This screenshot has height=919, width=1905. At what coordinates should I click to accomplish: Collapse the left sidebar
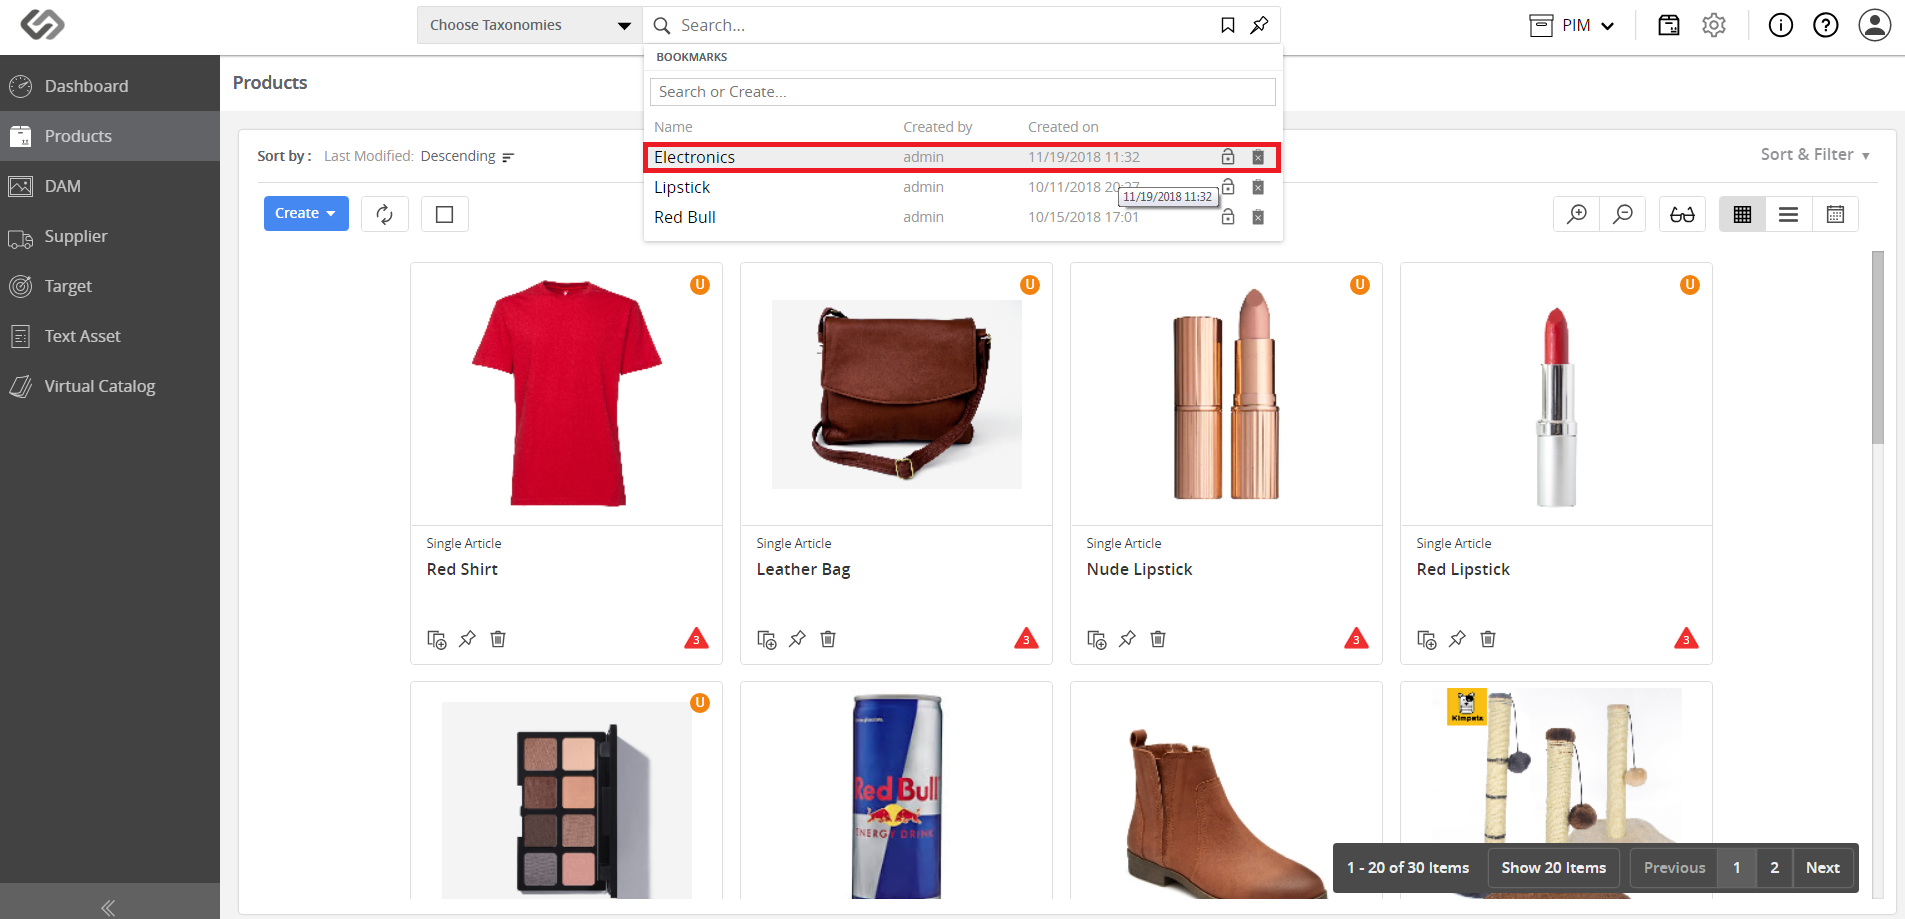tap(109, 906)
